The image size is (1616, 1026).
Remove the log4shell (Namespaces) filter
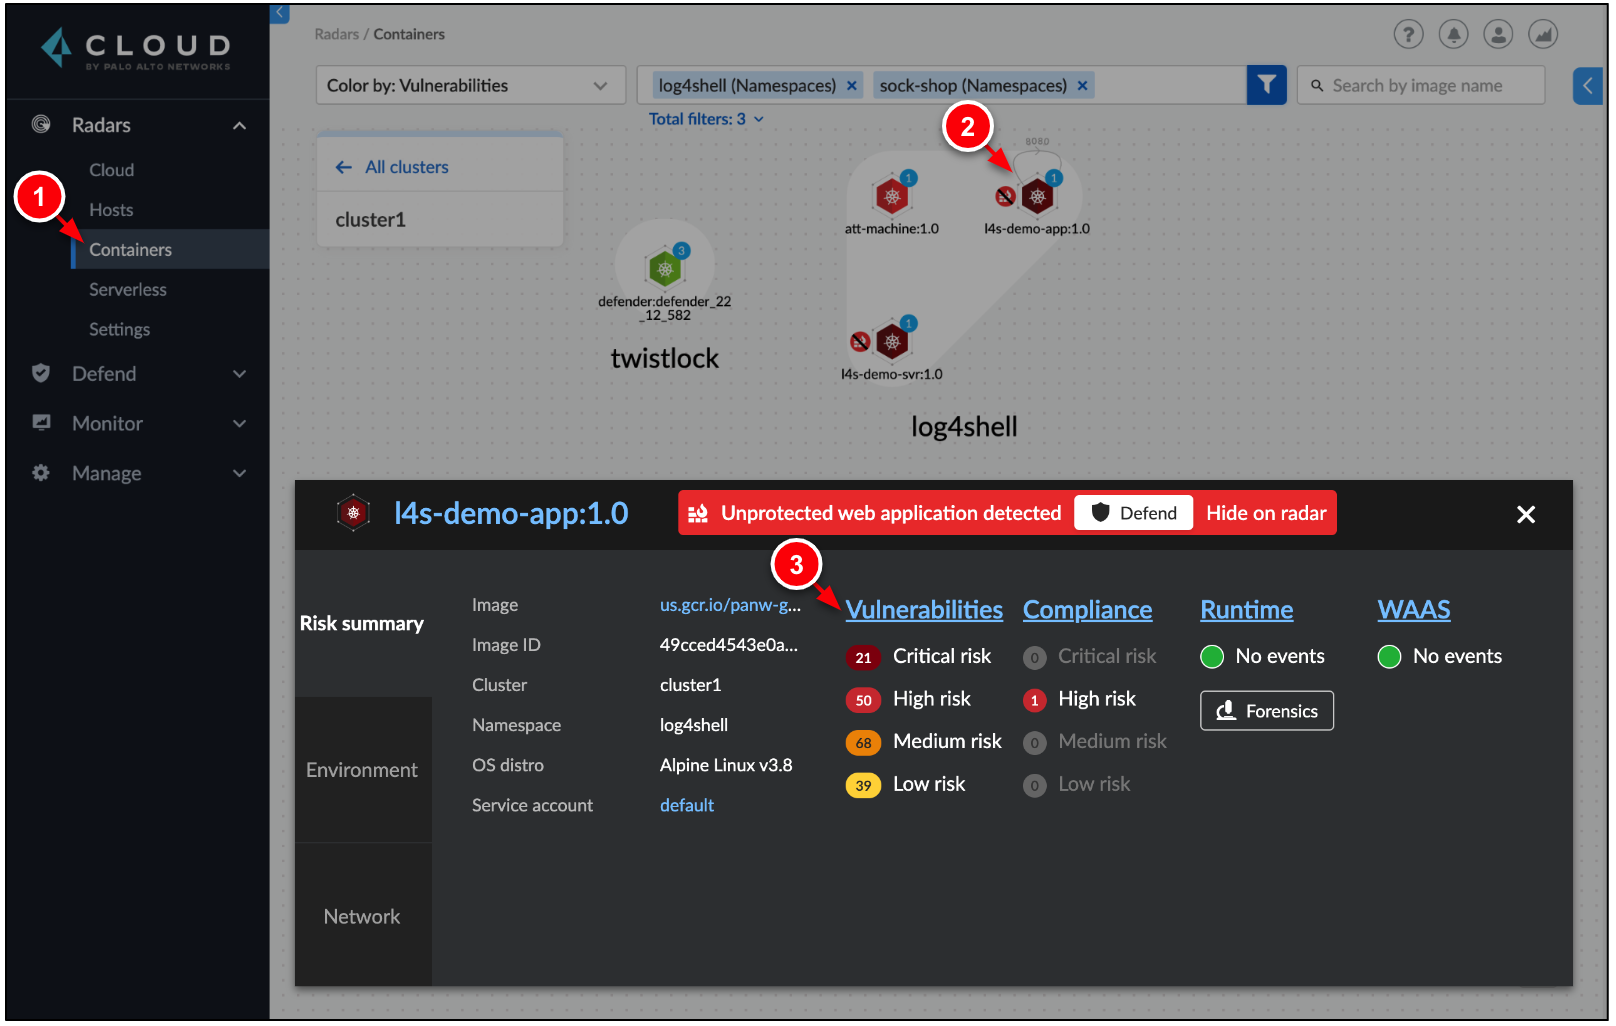coord(852,86)
